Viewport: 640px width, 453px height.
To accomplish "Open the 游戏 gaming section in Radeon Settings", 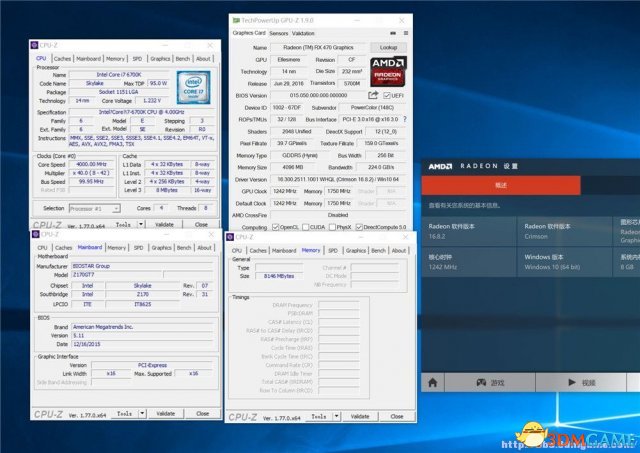I will [x=490, y=382].
